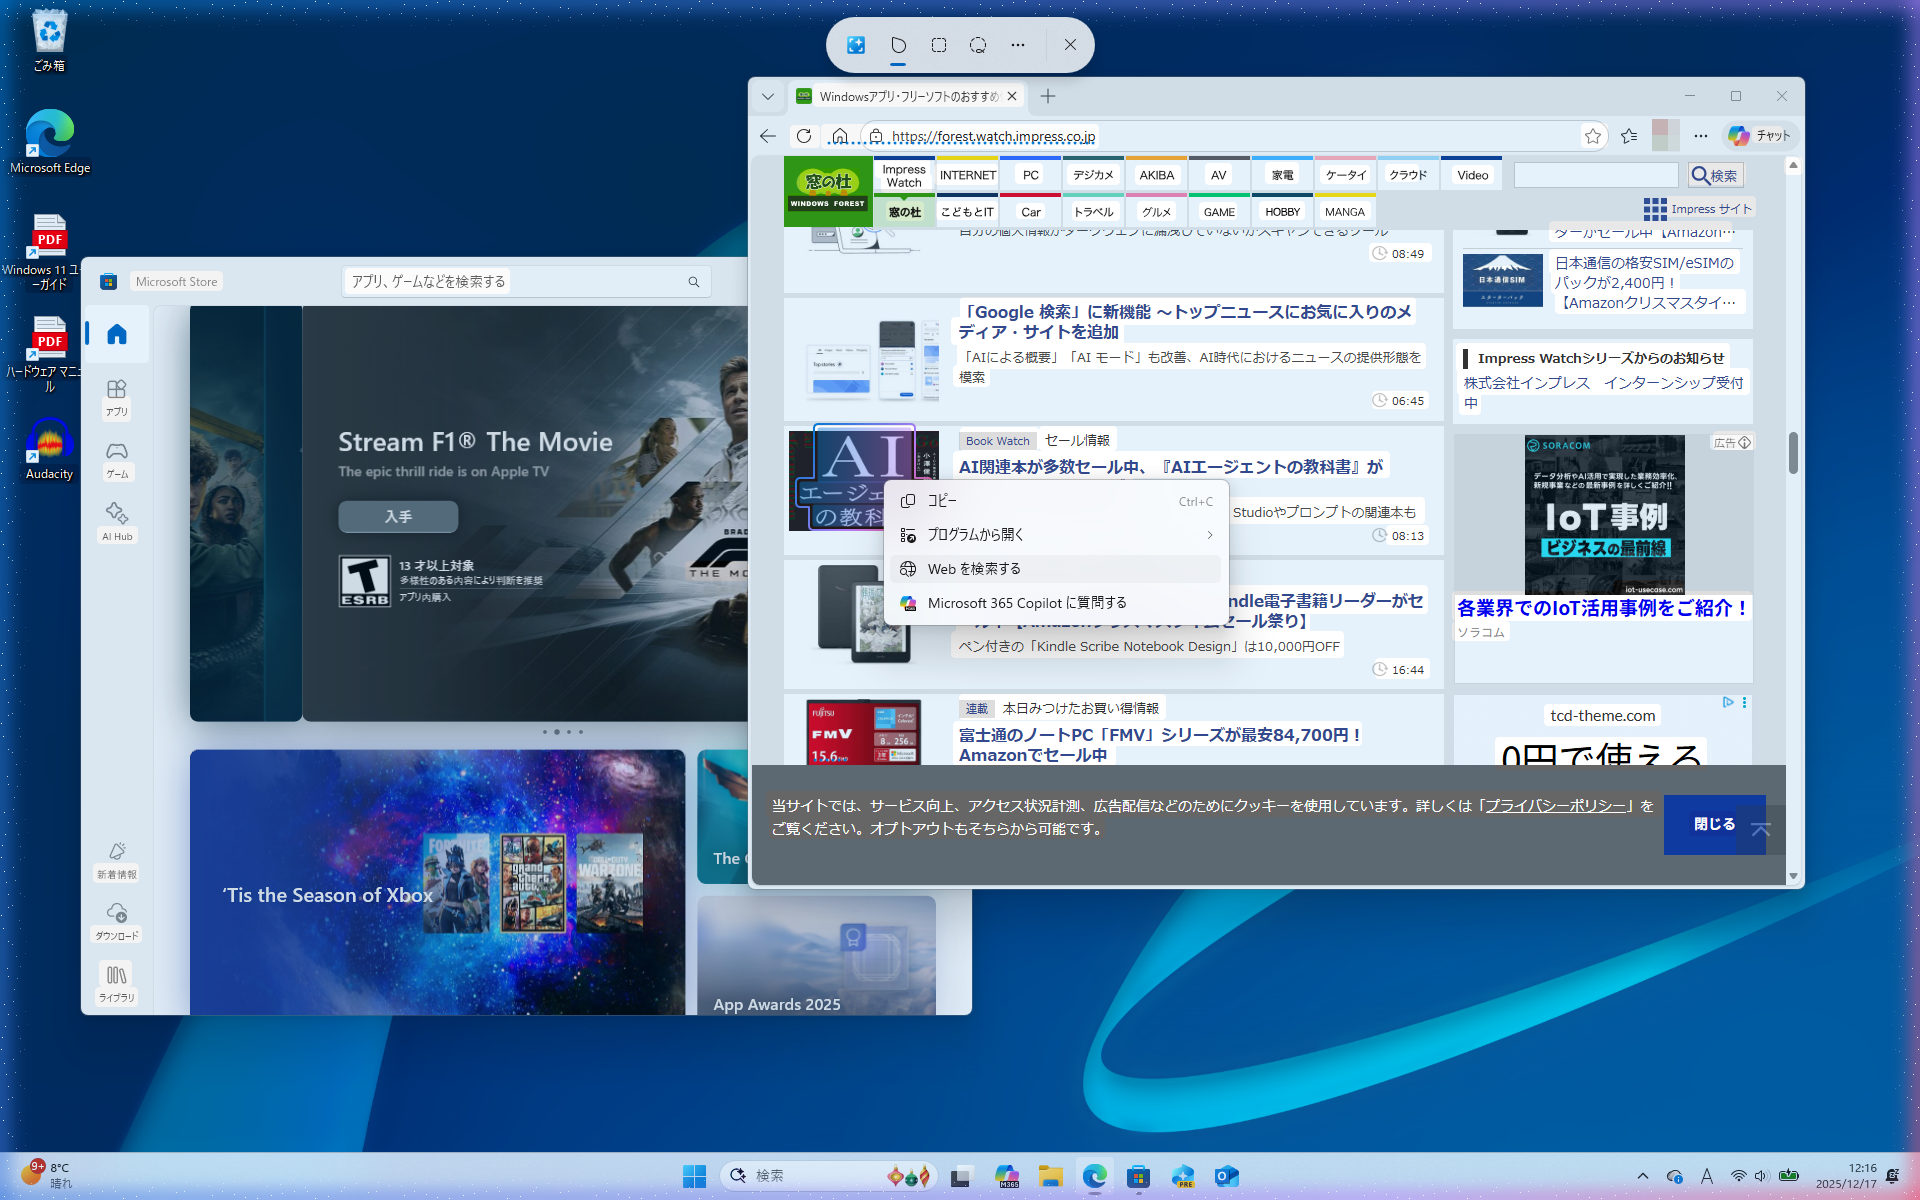The image size is (1920, 1200).
Task: Toggle the favorites star in Edge's address bar
Action: [x=1592, y=136]
